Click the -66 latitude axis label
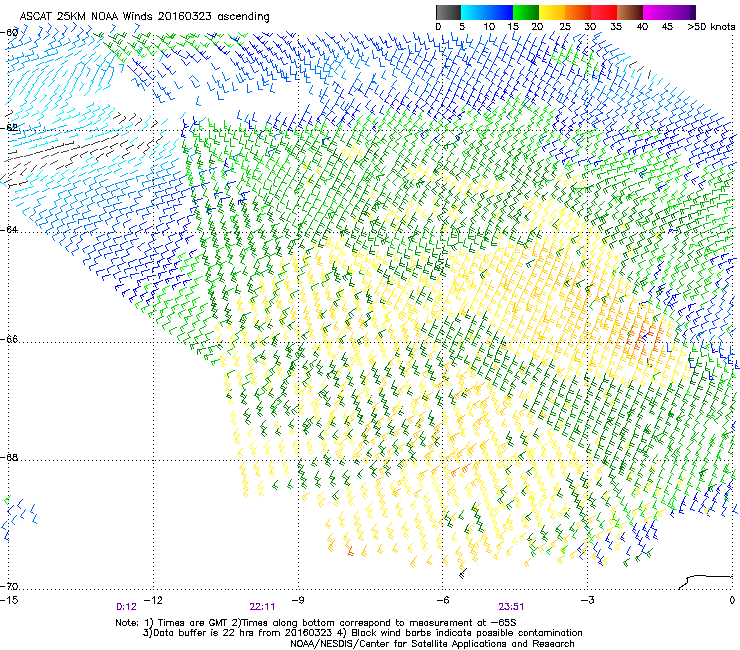The width and height of the screenshot is (740, 650). coord(10,339)
